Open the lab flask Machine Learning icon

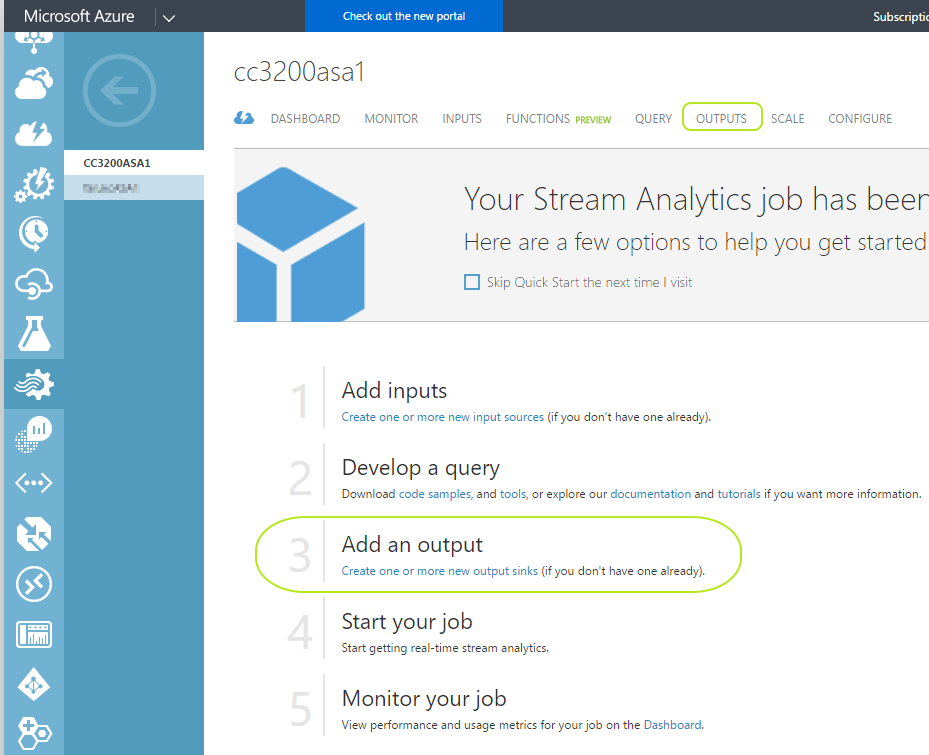34,333
